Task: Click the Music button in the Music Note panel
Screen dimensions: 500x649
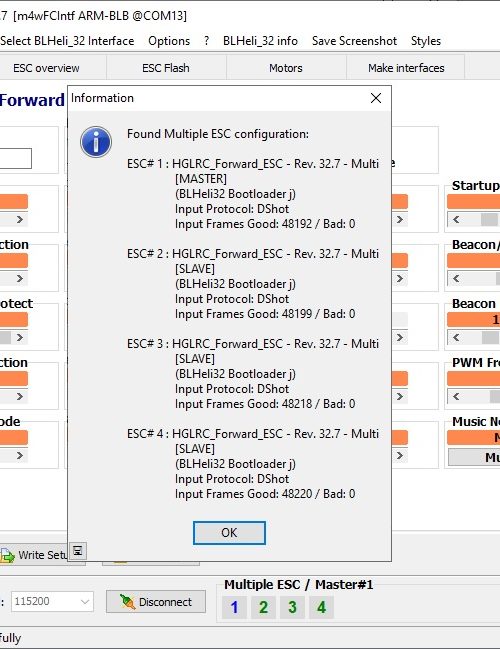Action: pos(474,457)
